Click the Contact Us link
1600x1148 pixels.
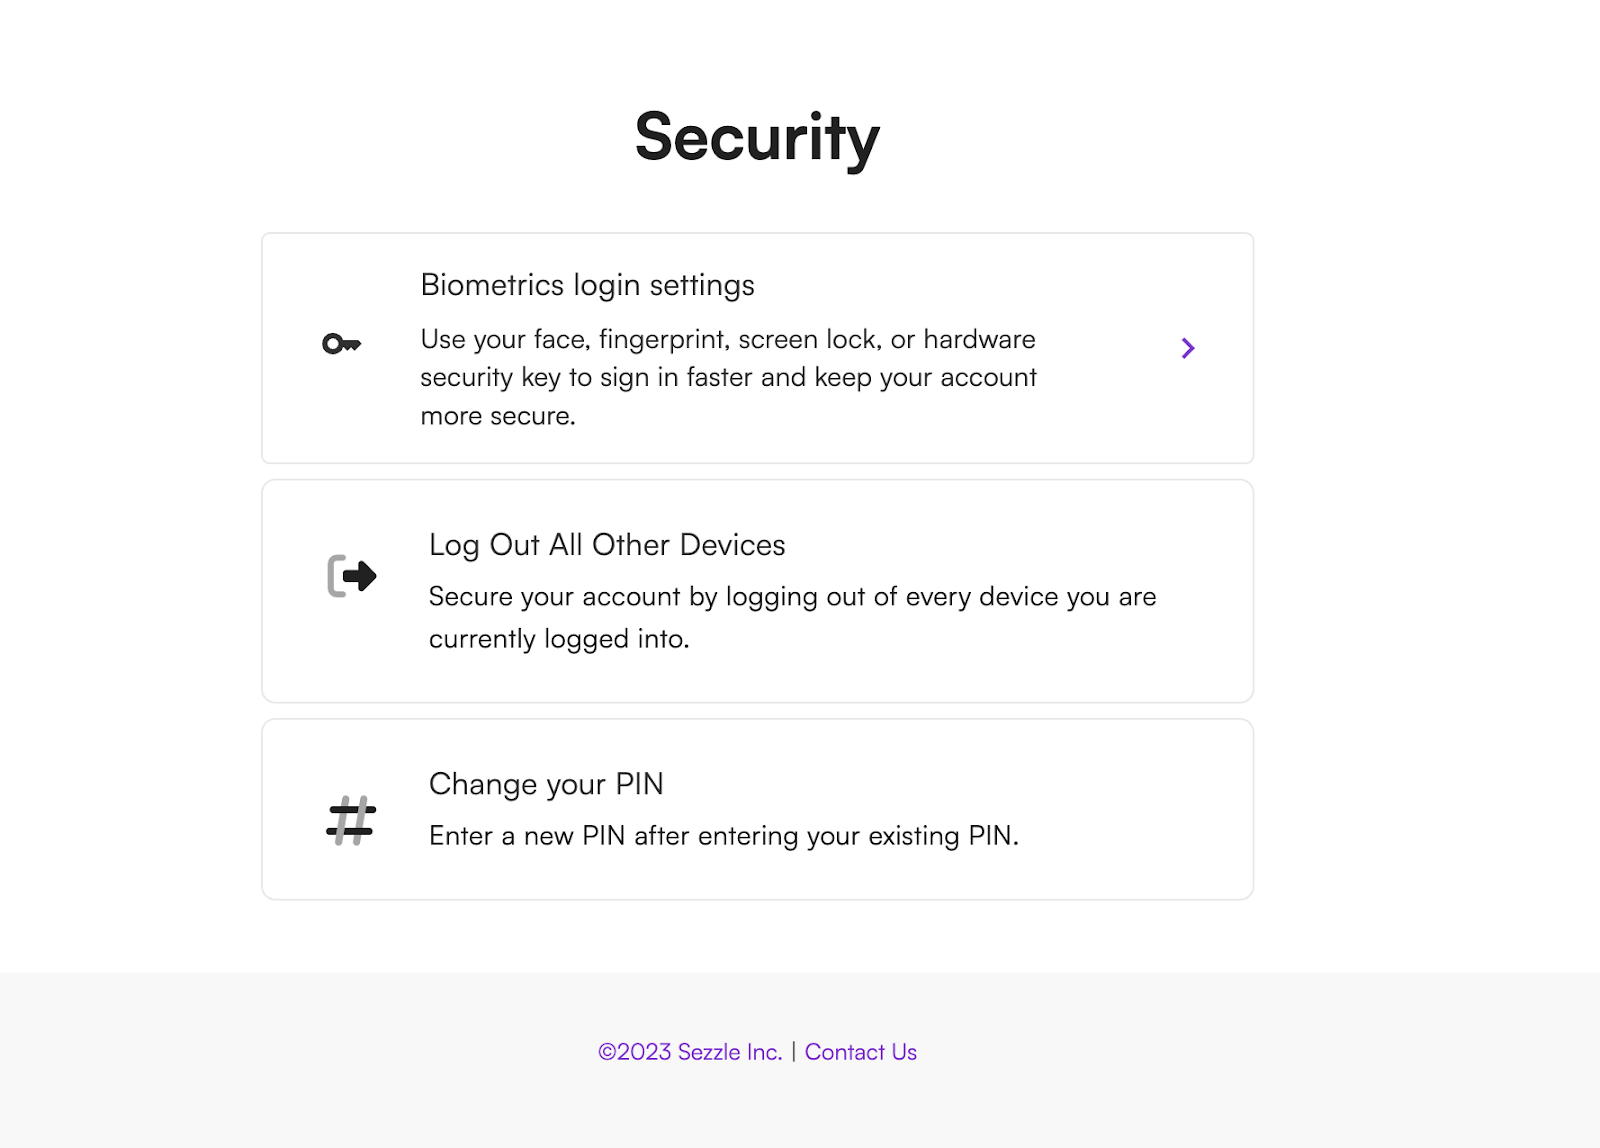click(861, 1052)
